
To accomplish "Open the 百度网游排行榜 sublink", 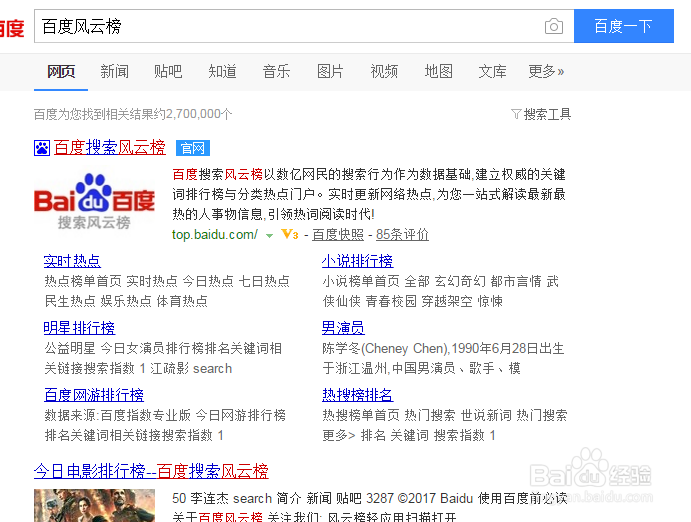I will point(94,395).
